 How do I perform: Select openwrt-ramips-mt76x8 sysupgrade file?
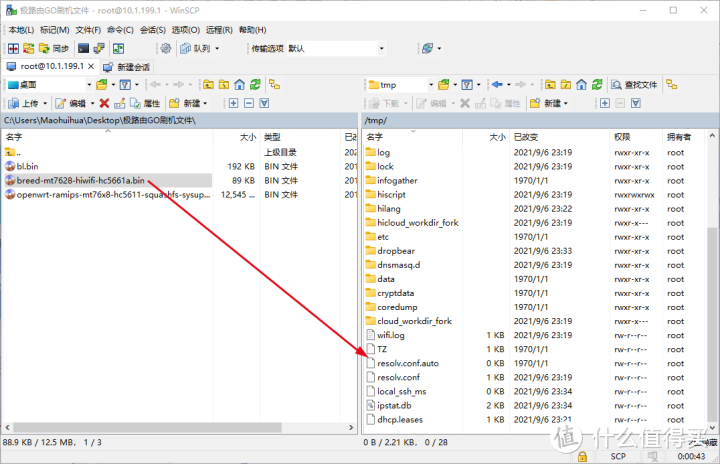pos(113,195)
